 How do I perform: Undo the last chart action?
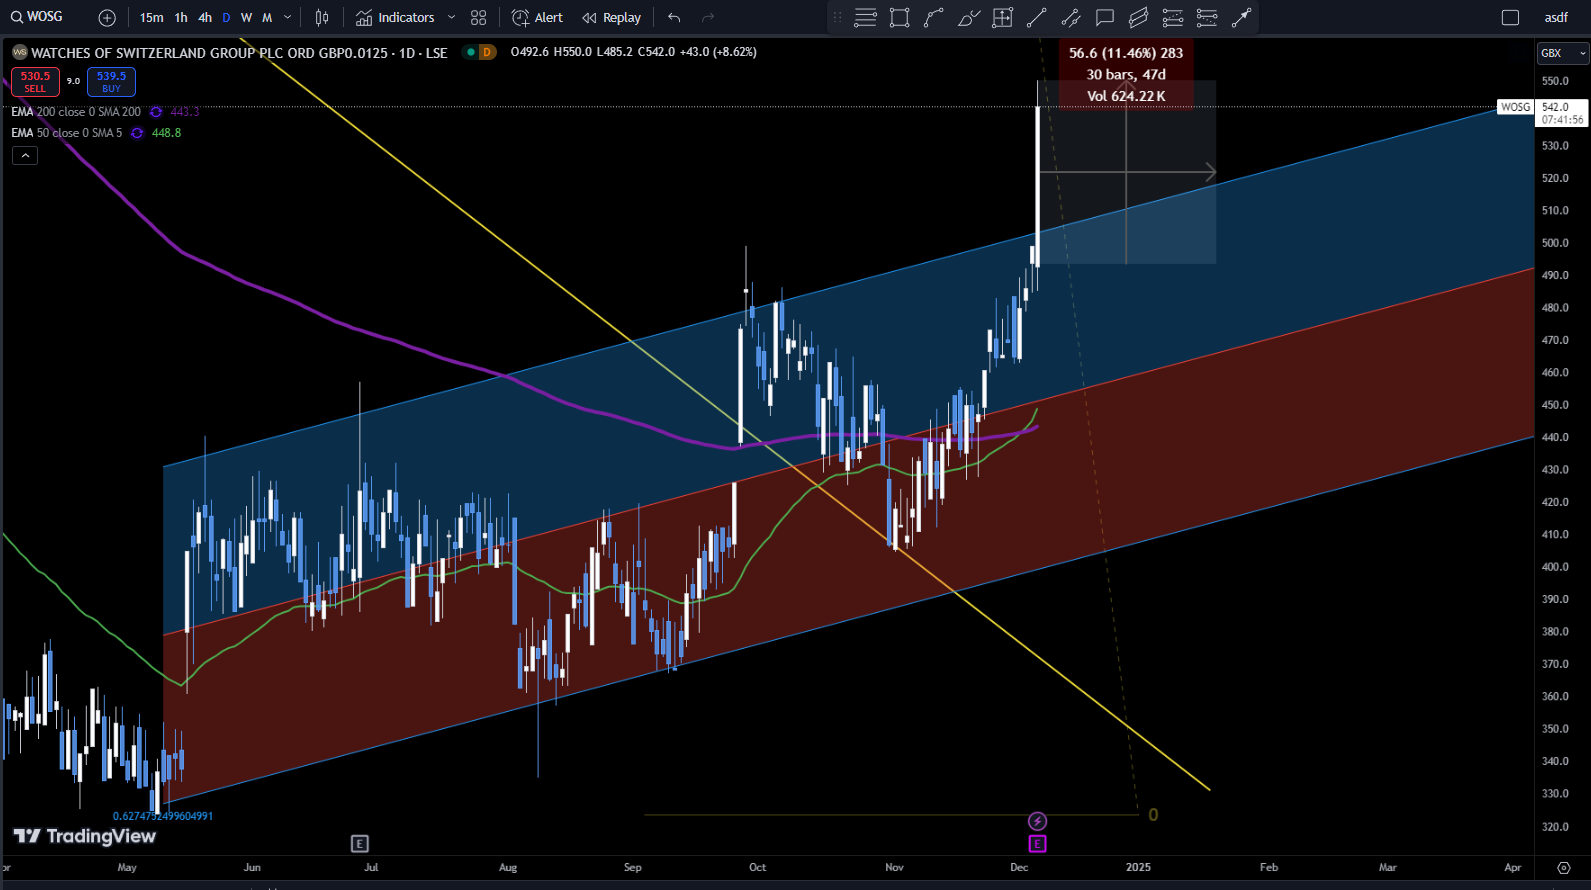[x=674, y=18]
